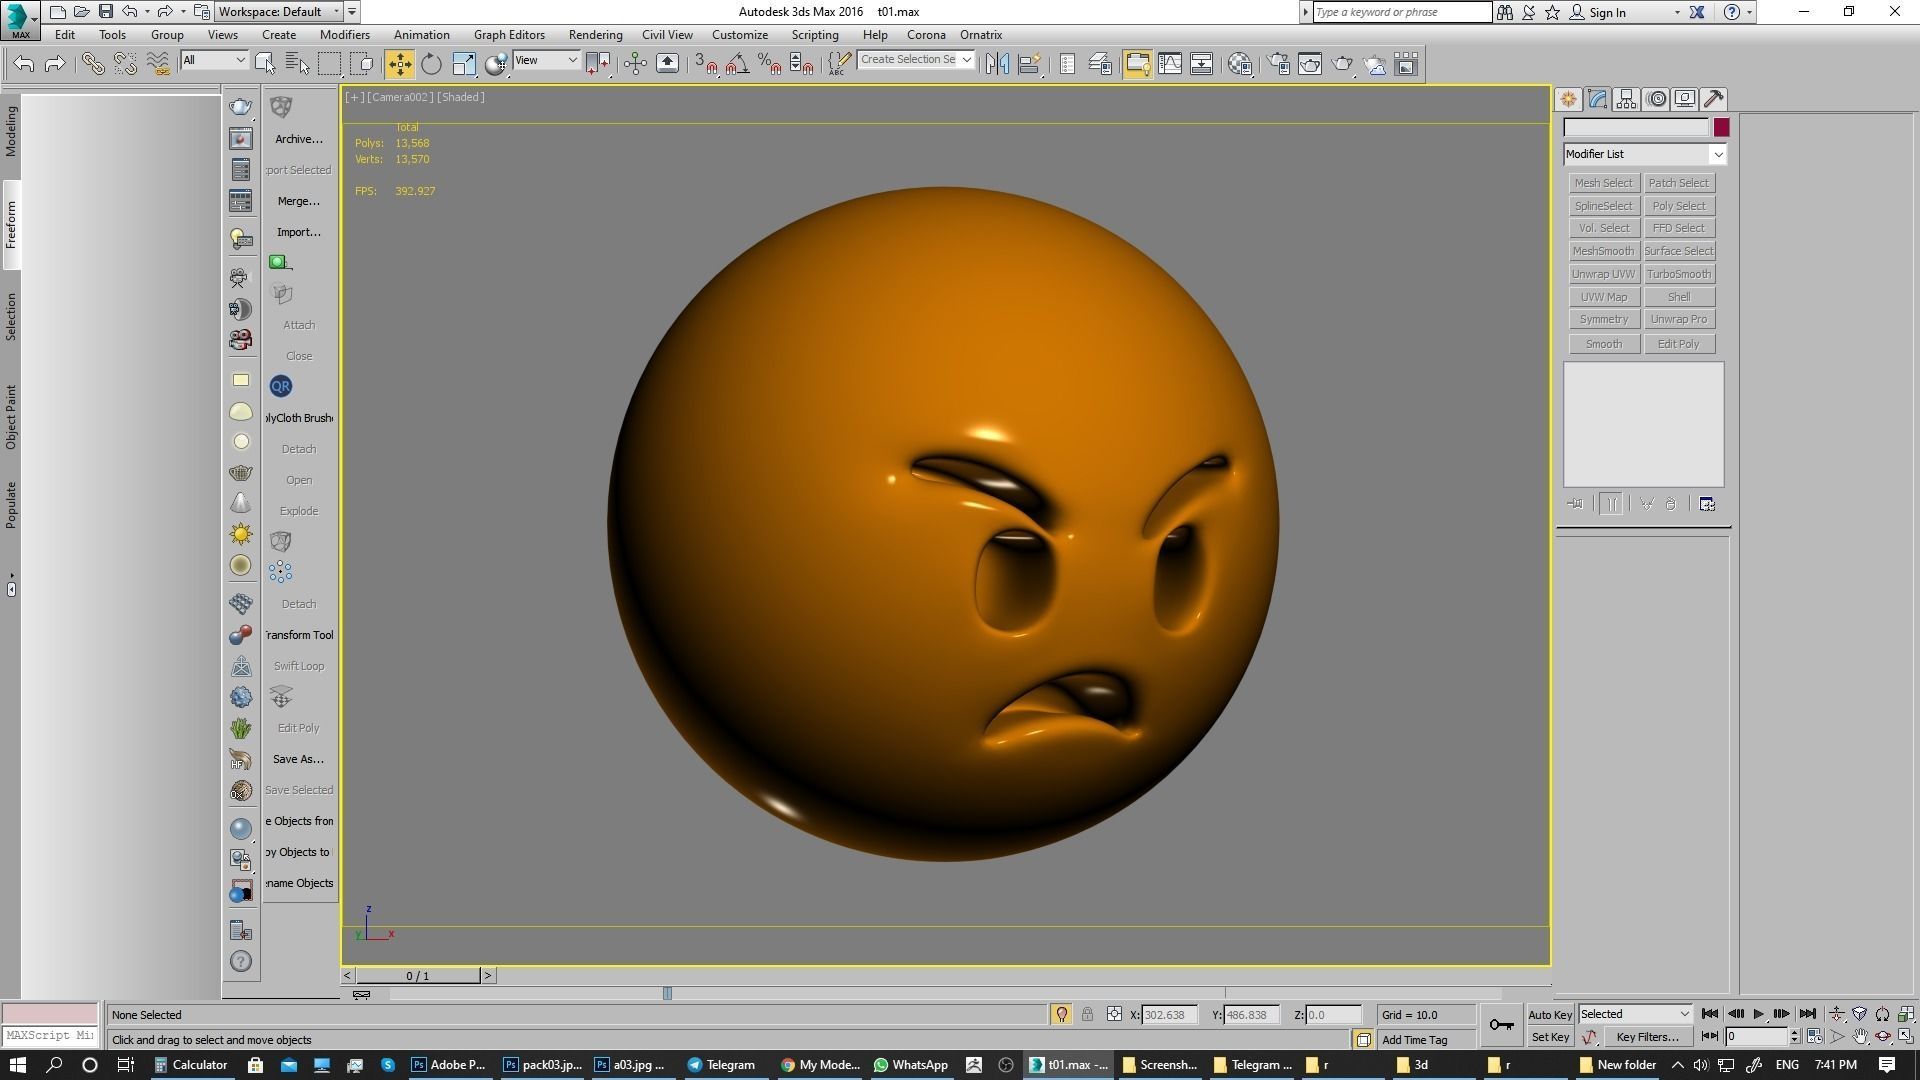Screen dimensions: 1920x1080
Task: Open the Hierarchy command panel tab
Action: pos(1626,99)
